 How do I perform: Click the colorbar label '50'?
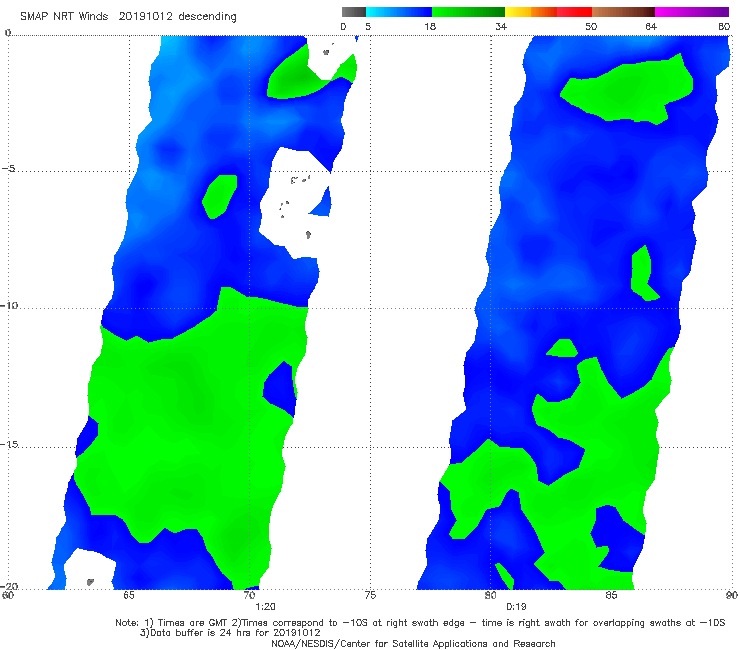tap(591, 27)
